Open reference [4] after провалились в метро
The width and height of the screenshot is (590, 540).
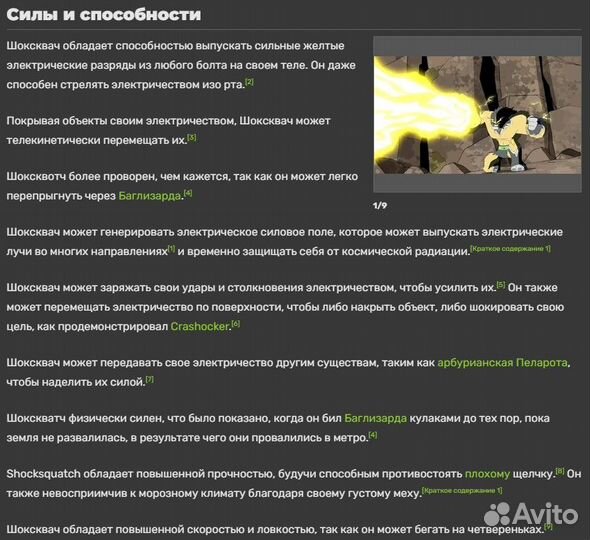point(373,435)
